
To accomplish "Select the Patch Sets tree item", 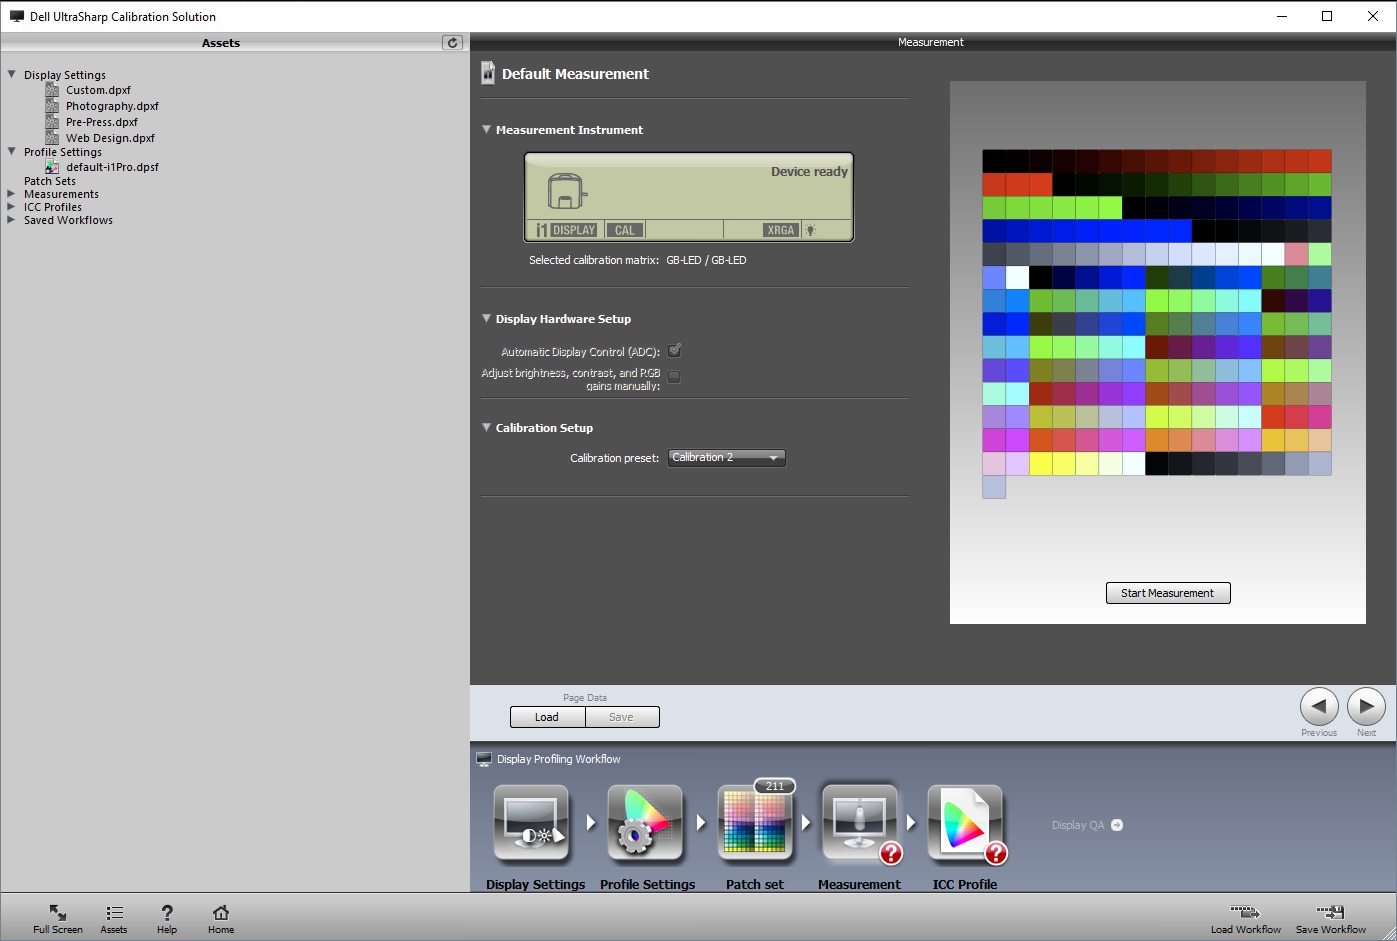I will point(50,181).
